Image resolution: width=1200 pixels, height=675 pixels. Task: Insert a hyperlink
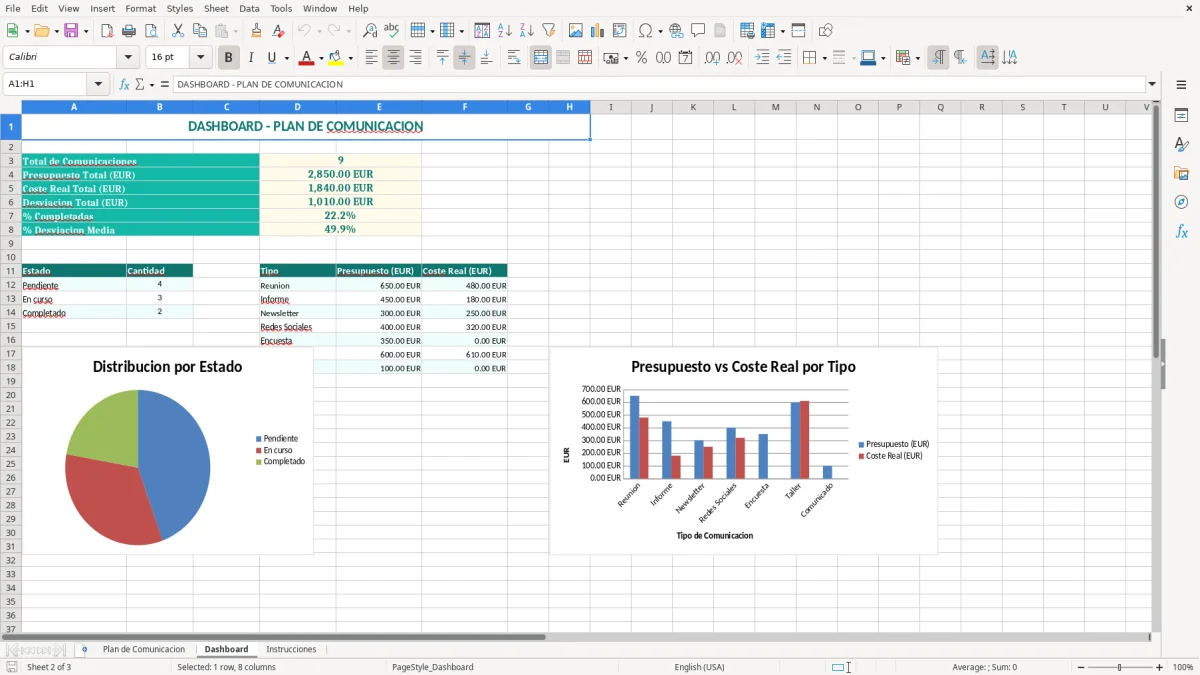coord(676,31)
